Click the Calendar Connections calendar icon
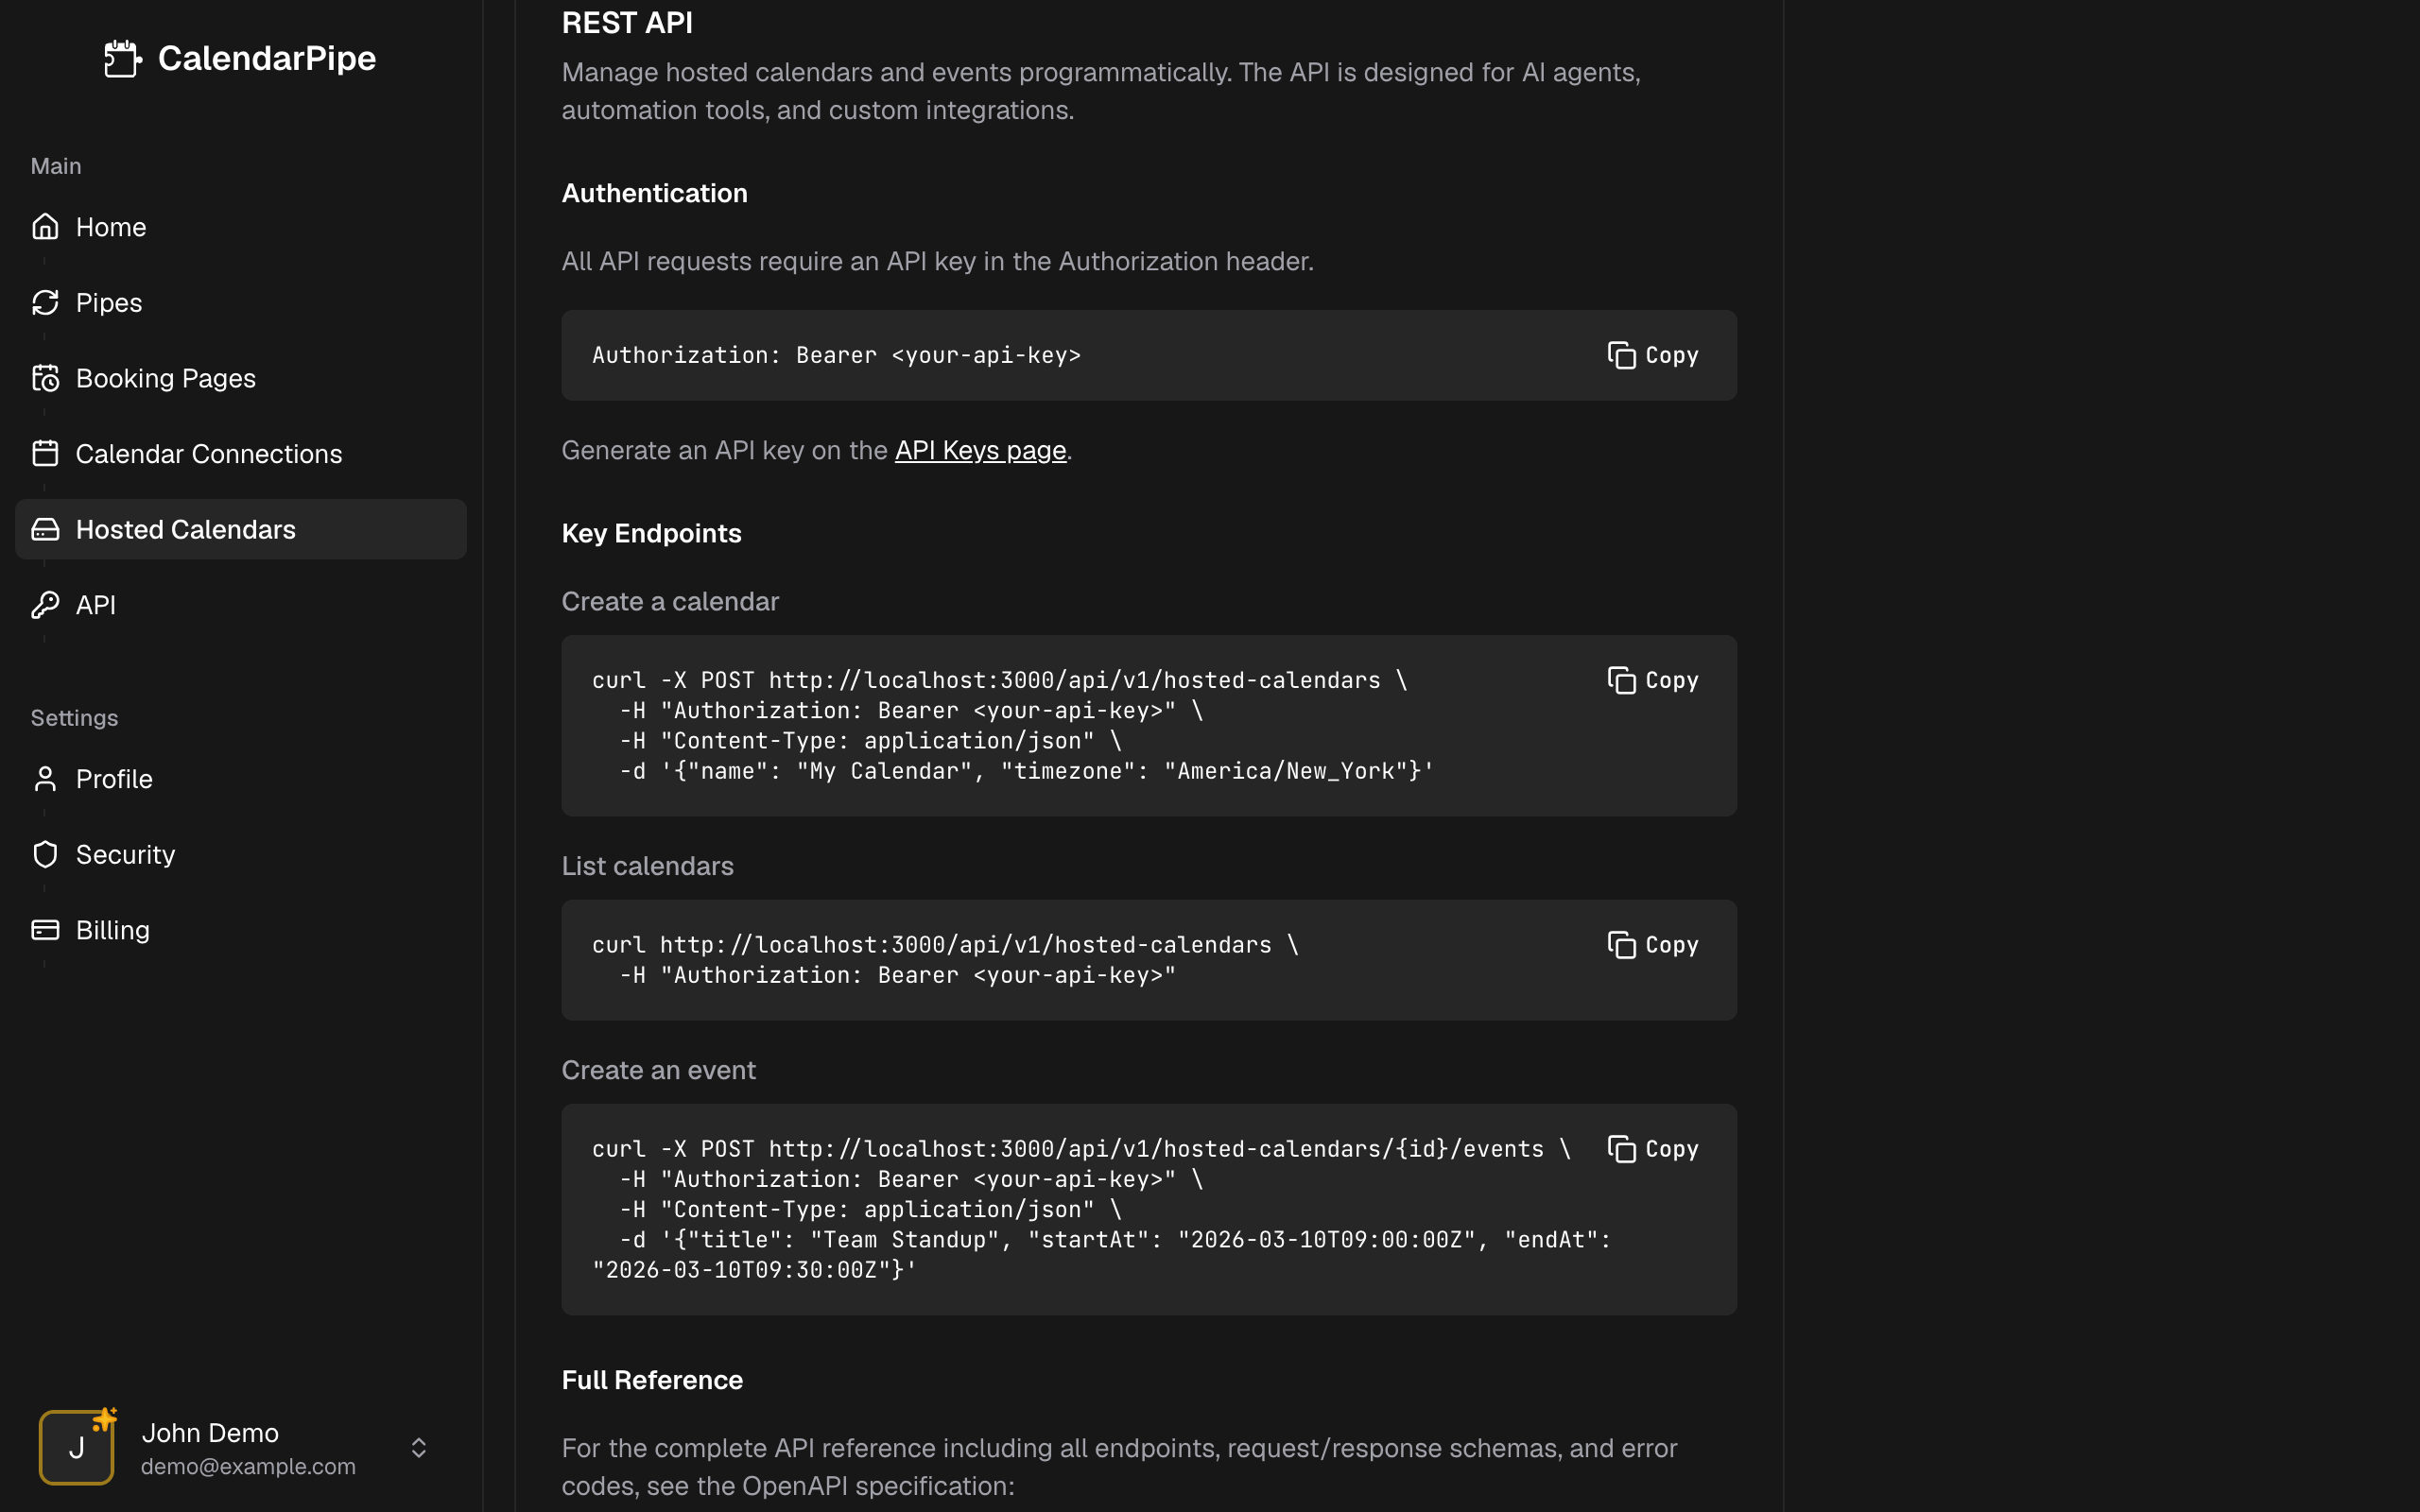 pos(45,453)
